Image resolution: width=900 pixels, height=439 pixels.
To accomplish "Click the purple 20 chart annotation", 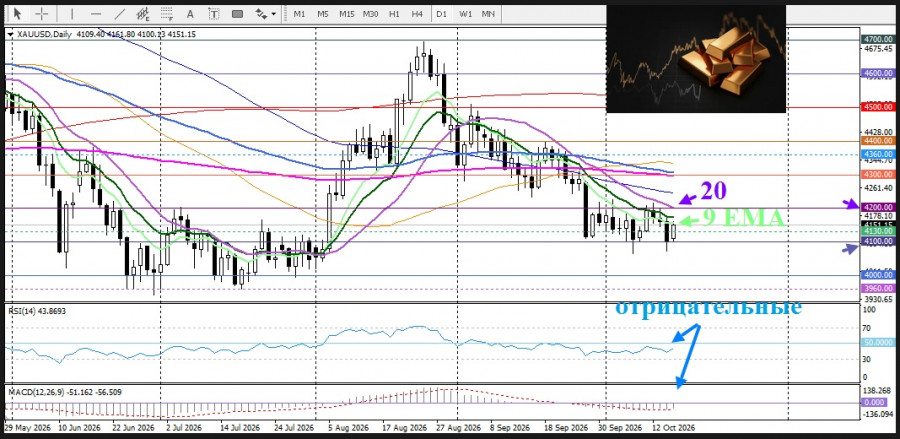I will point(712,190).
